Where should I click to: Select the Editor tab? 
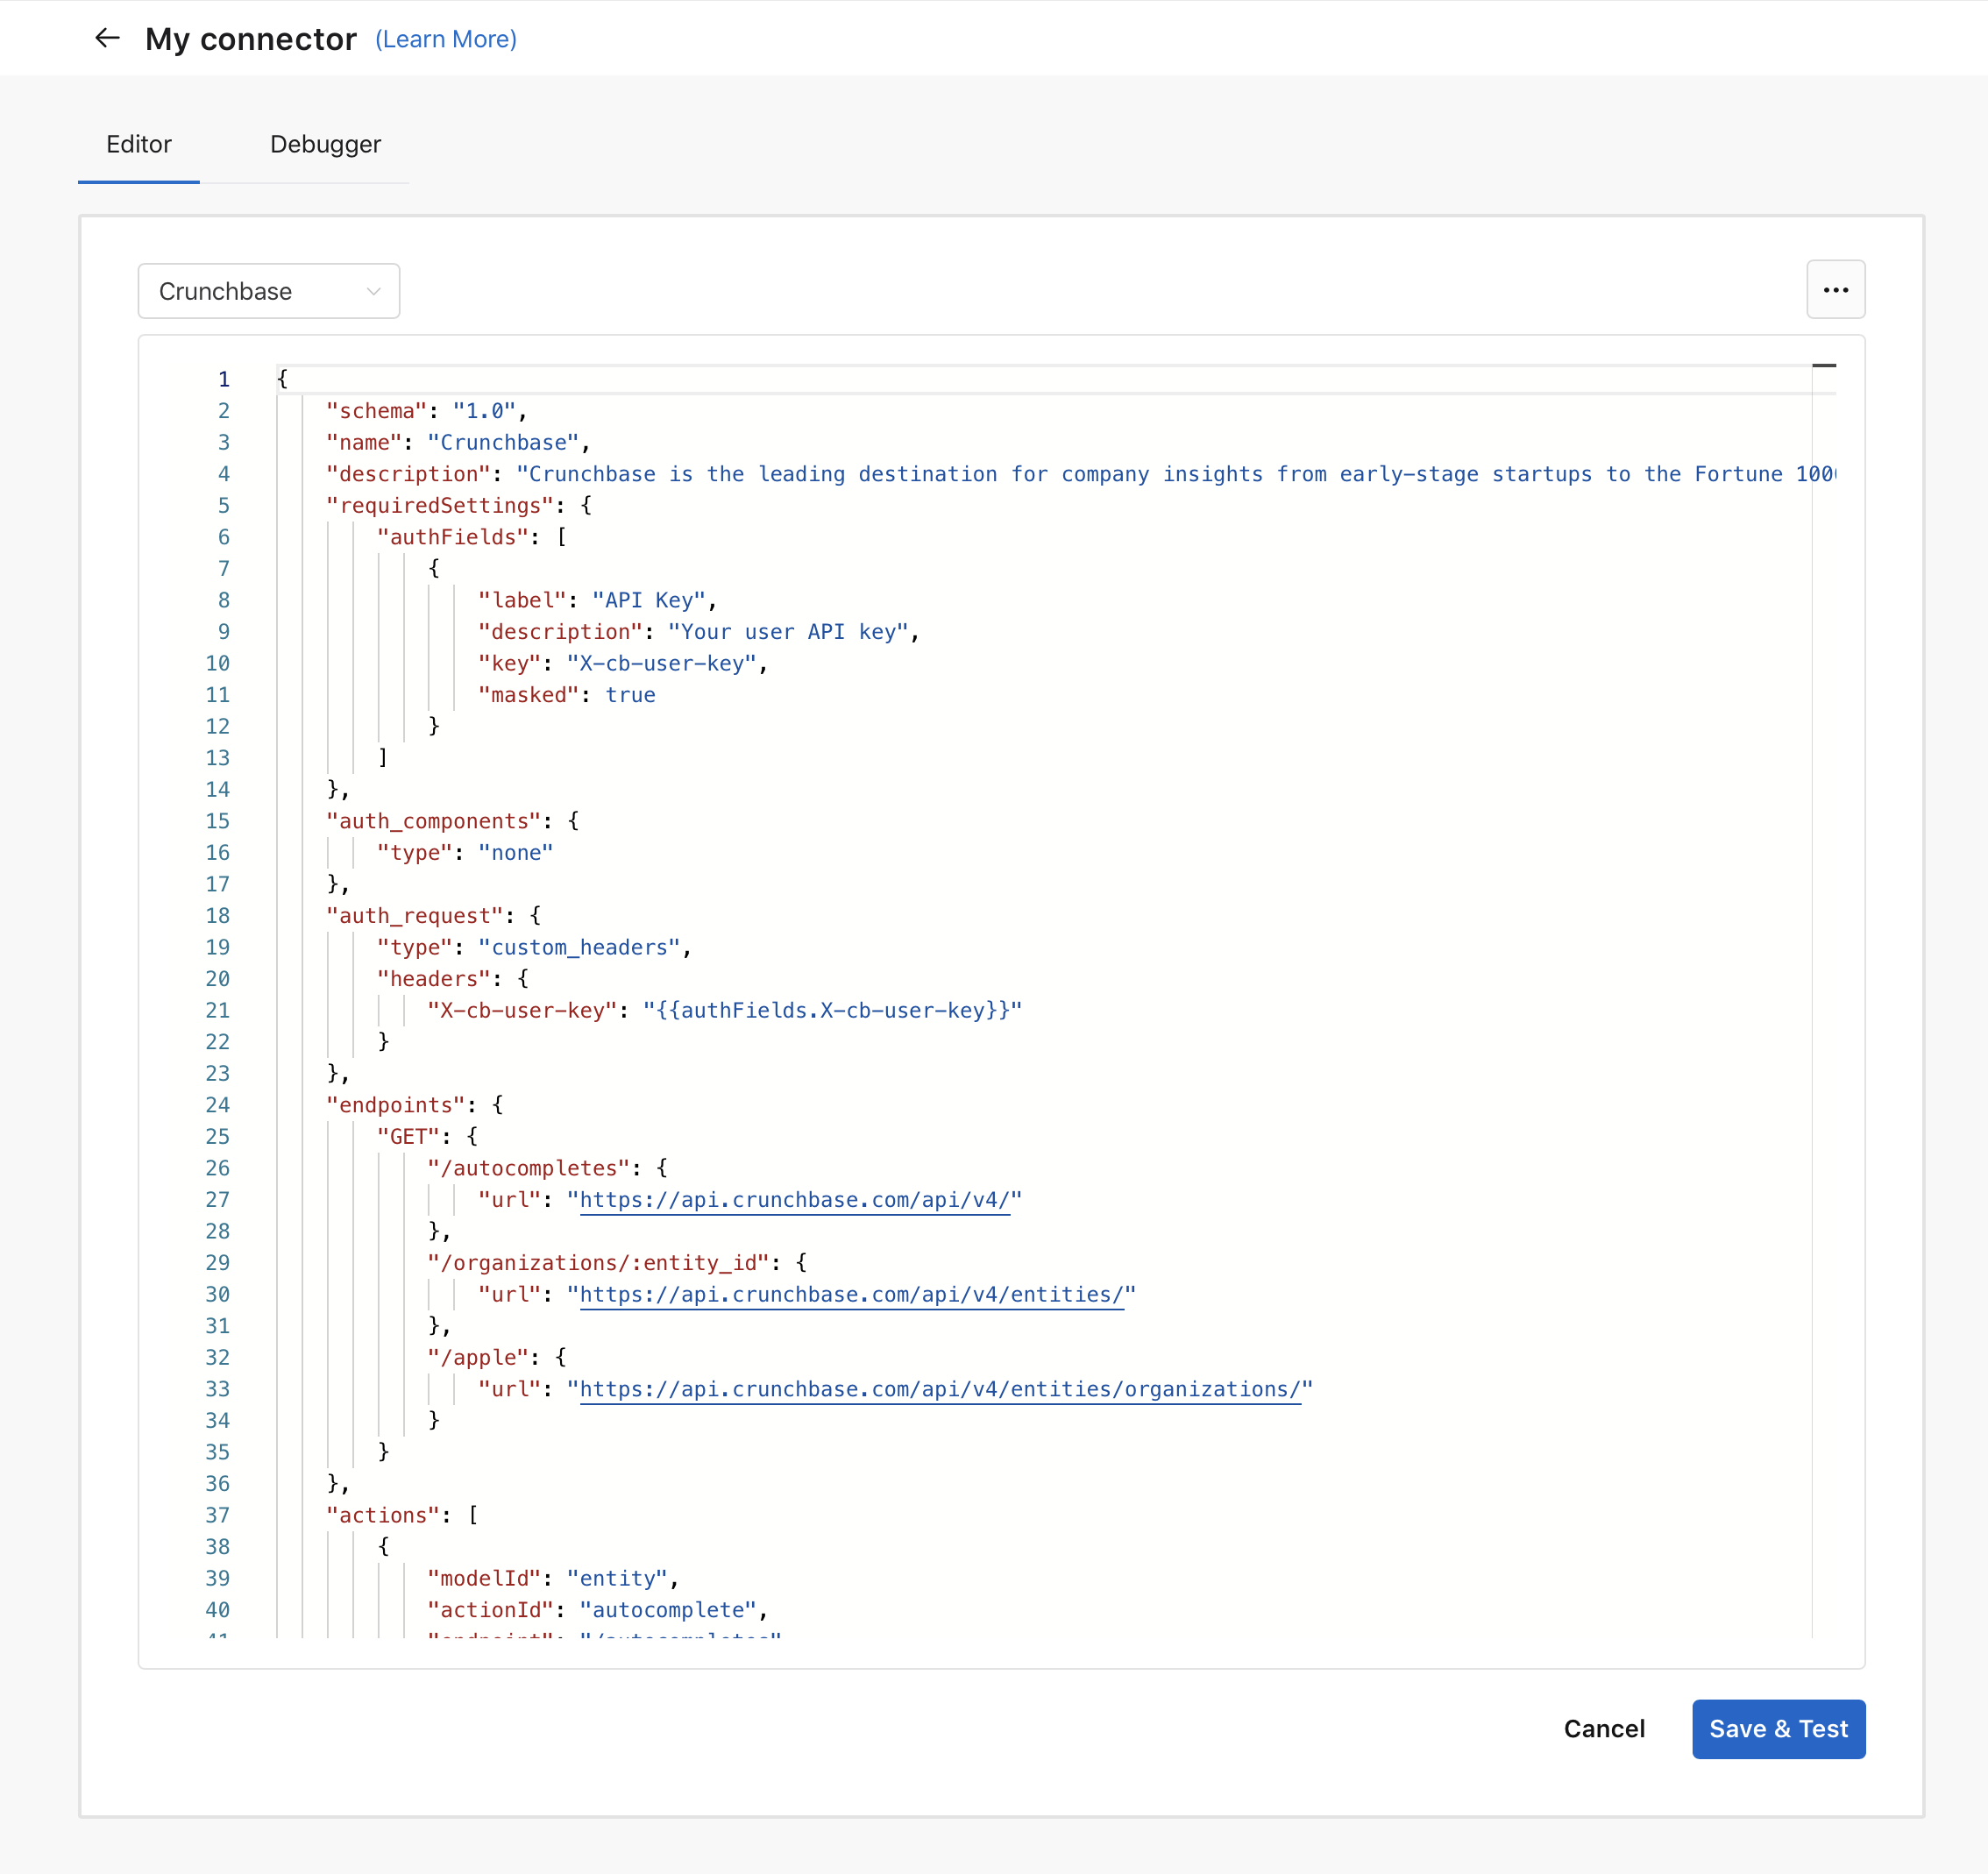[138, 144]
